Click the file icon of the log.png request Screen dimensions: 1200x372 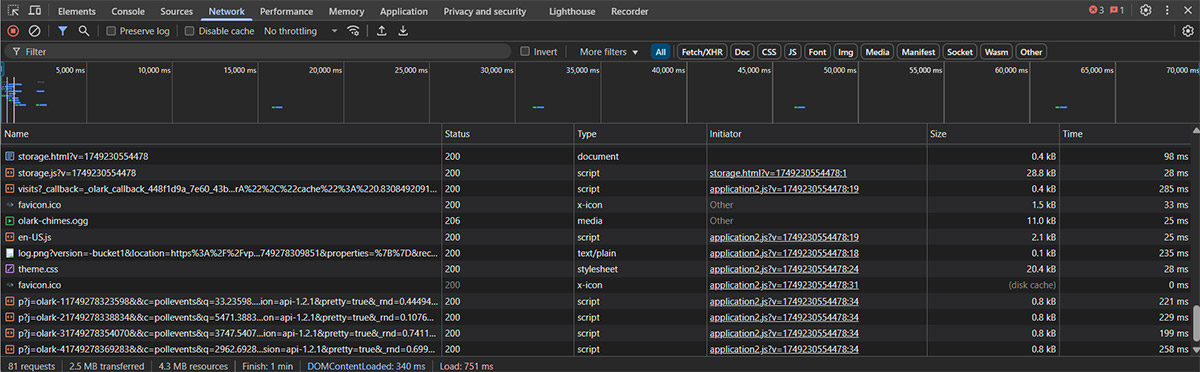pyautogui.click(x=10, y=253)
